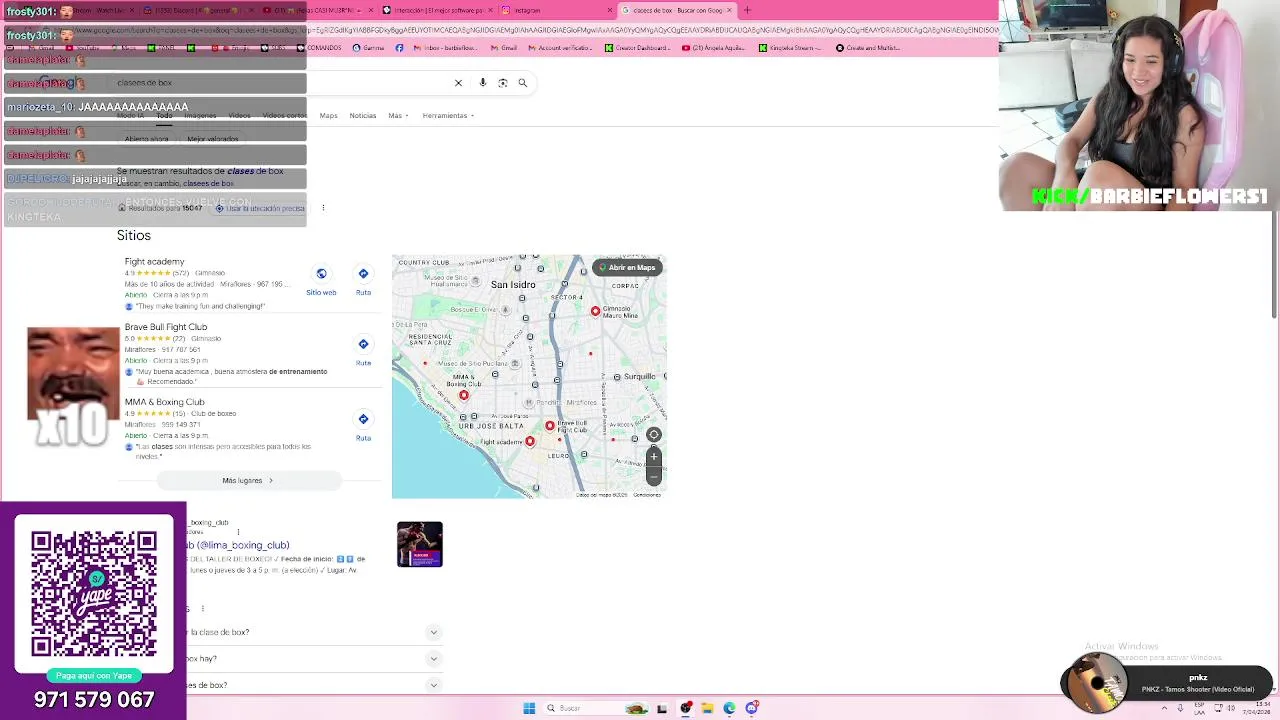The image size is (1280, 720).
Task: Click the Fight Academy map pin
Action: click(530, 441)
